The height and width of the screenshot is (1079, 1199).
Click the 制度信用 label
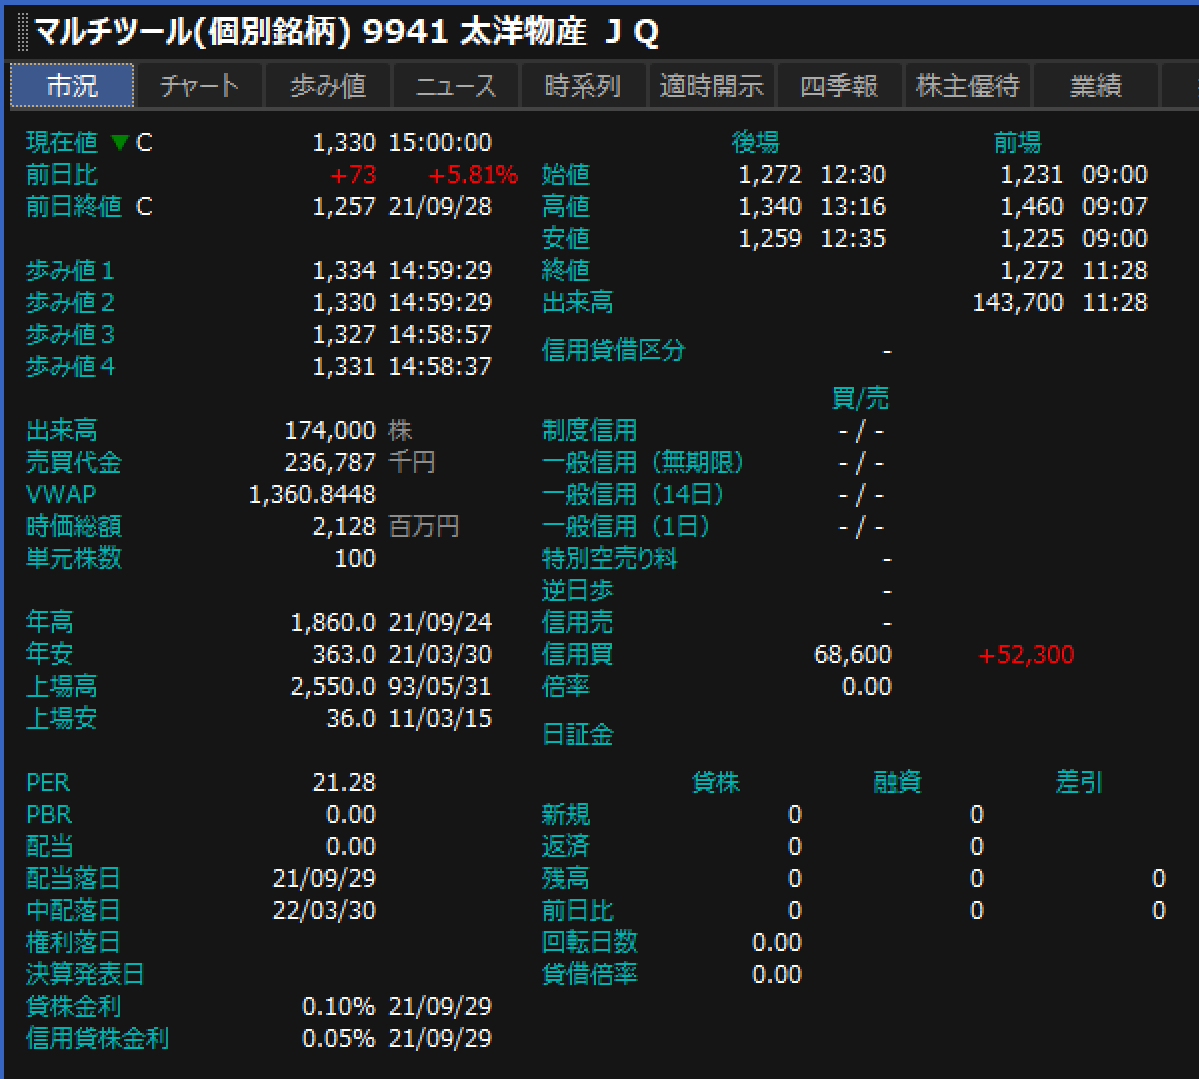(x=589, y=431)
